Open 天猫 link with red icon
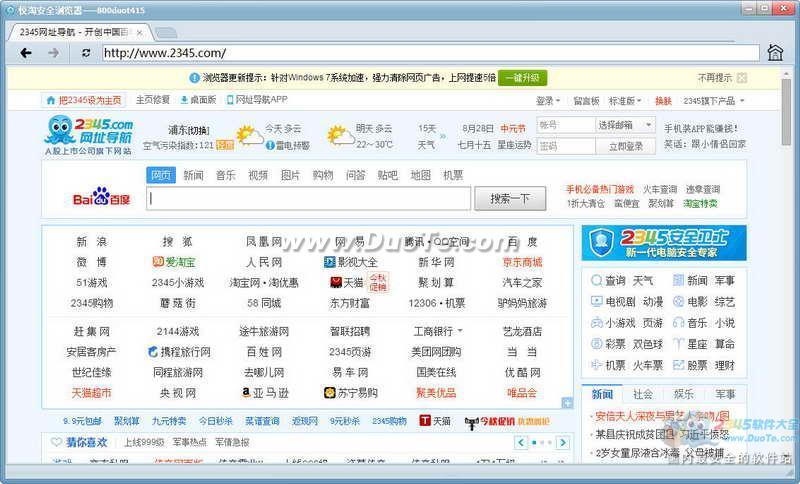This screenshot has height=484, width=800. 346,283
